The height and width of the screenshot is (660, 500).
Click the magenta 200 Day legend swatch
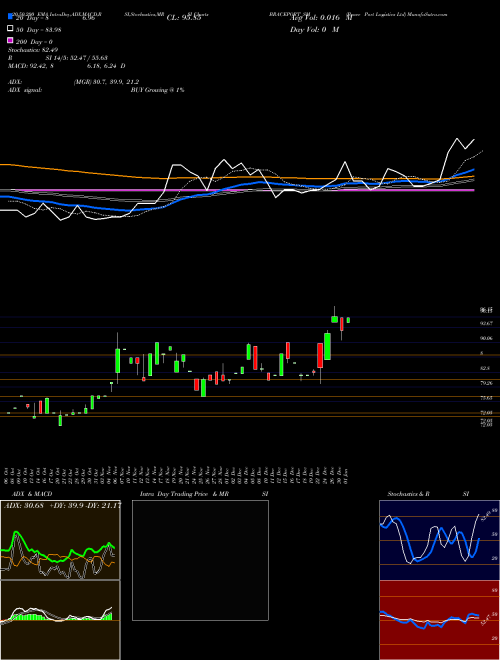(10, 41)
